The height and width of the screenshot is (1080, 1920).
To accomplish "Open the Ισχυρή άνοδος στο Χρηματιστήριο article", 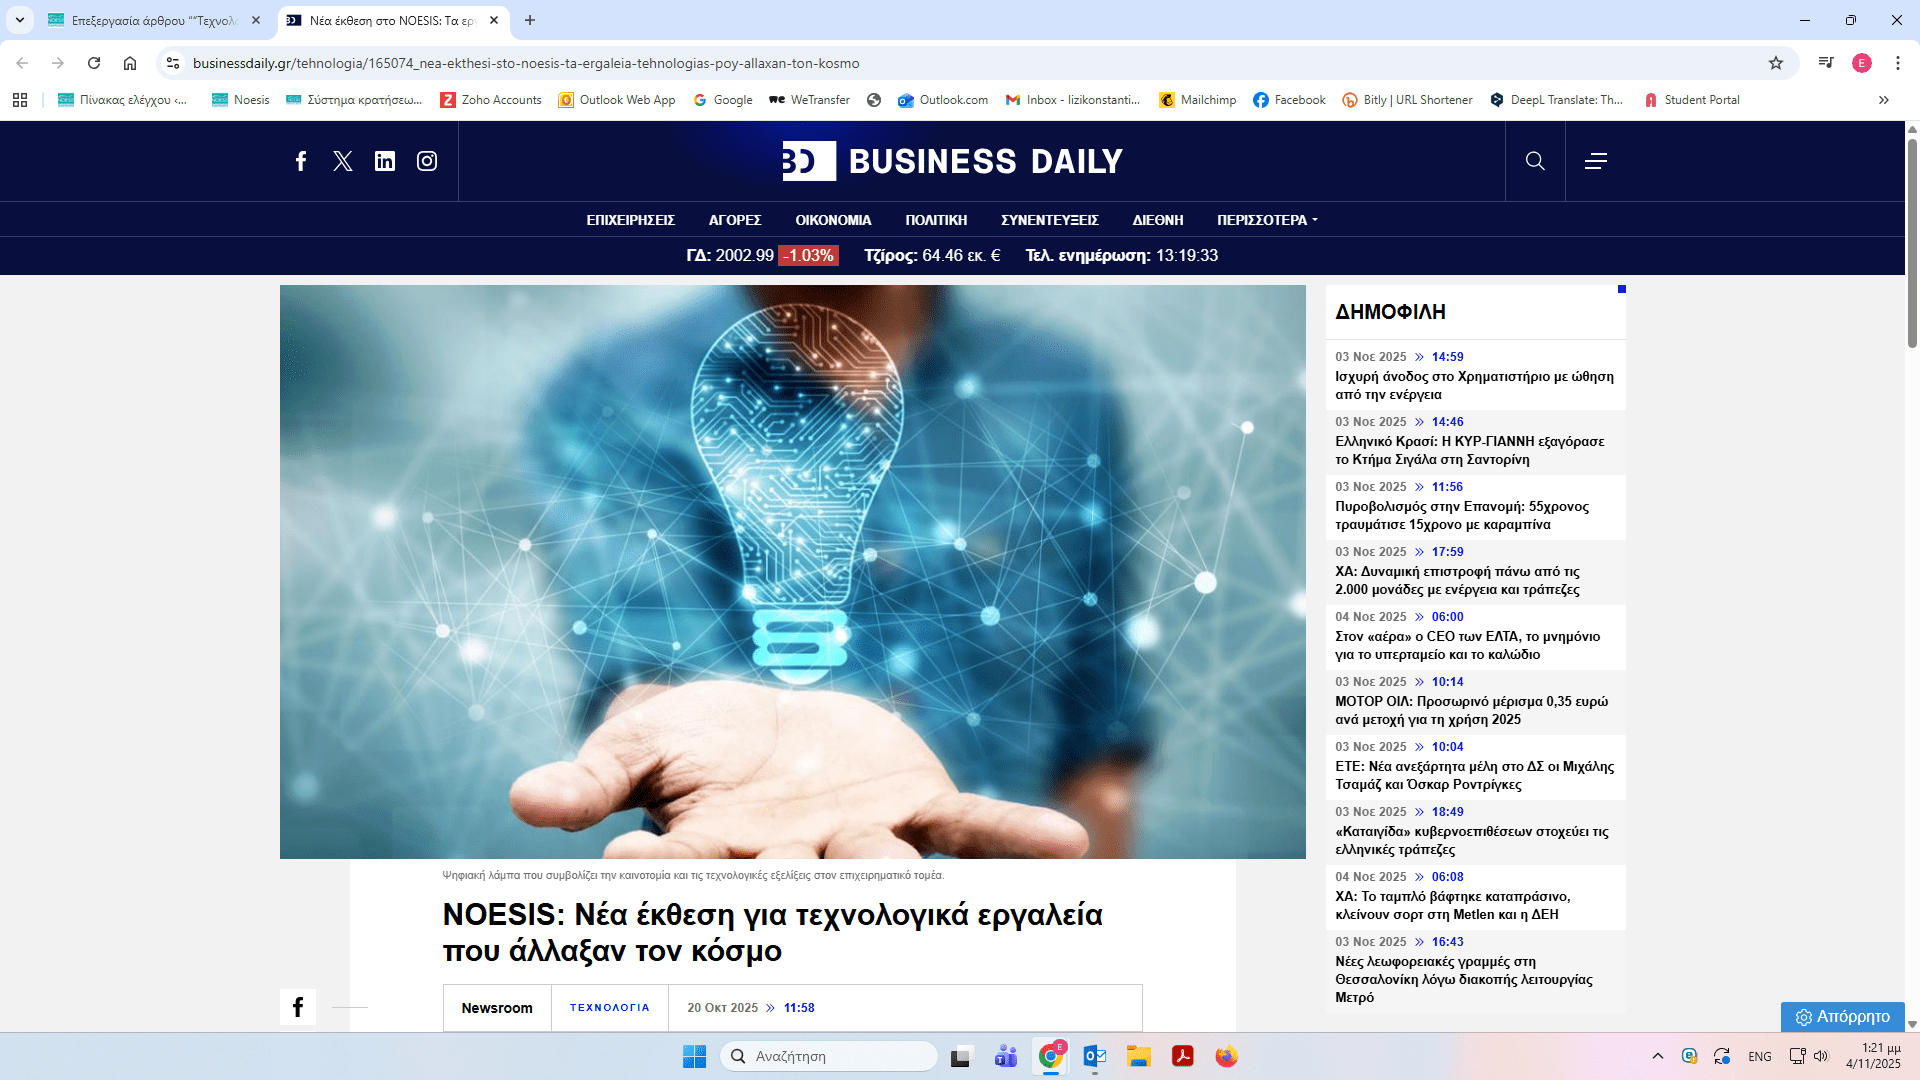I will pyautogui.click(x=1474, y=385).
